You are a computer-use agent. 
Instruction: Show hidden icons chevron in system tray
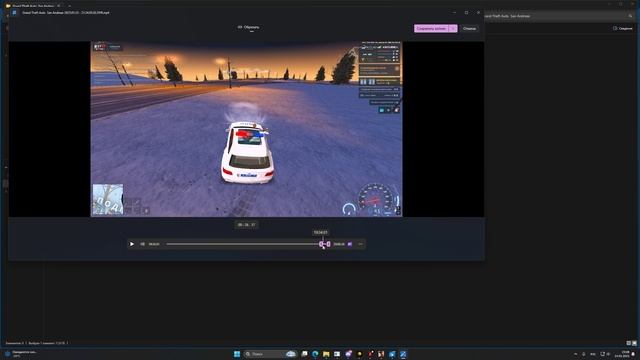(576, 354)
